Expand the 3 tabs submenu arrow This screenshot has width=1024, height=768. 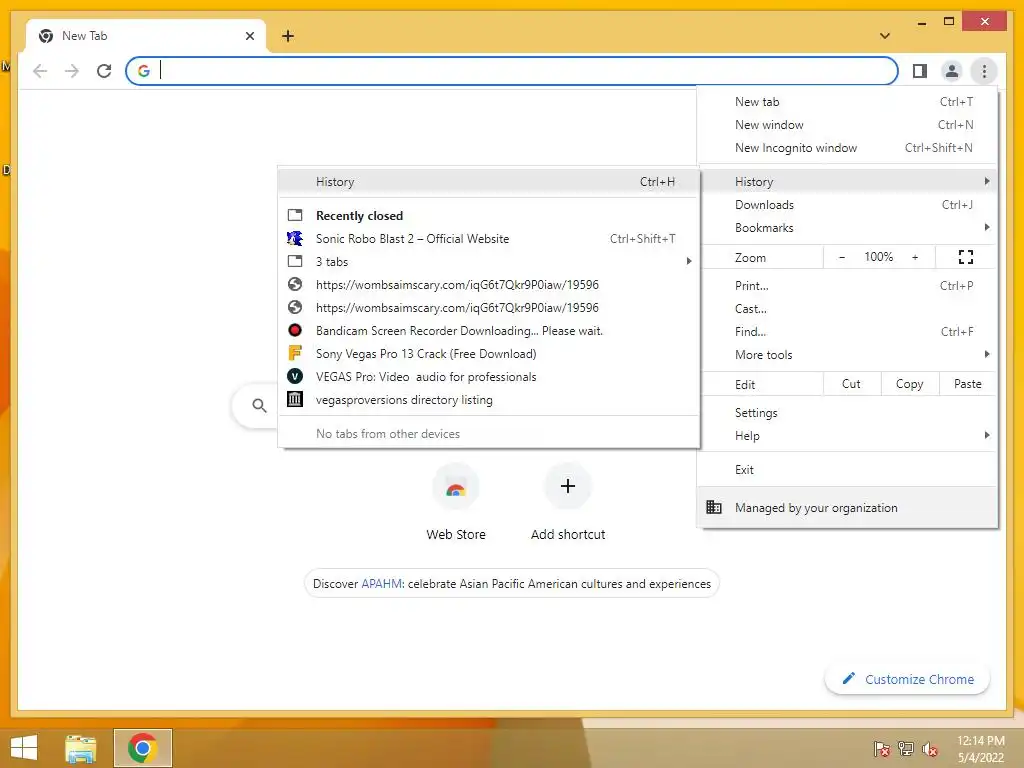(x=688, y=261)
